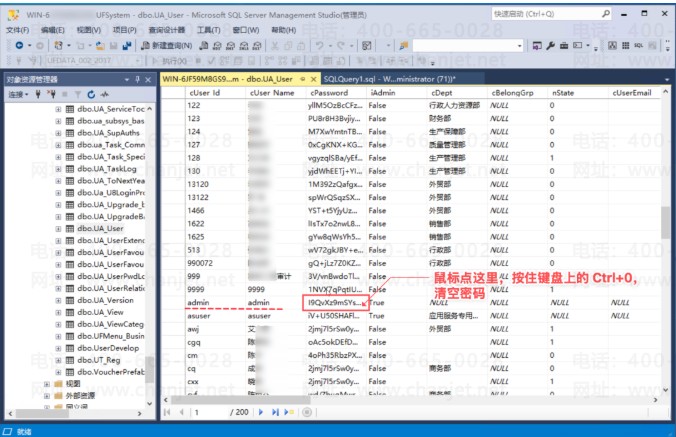
Task: Toggle auto-hide pin for Object Explorer panel
Action: tap(138, 79)
